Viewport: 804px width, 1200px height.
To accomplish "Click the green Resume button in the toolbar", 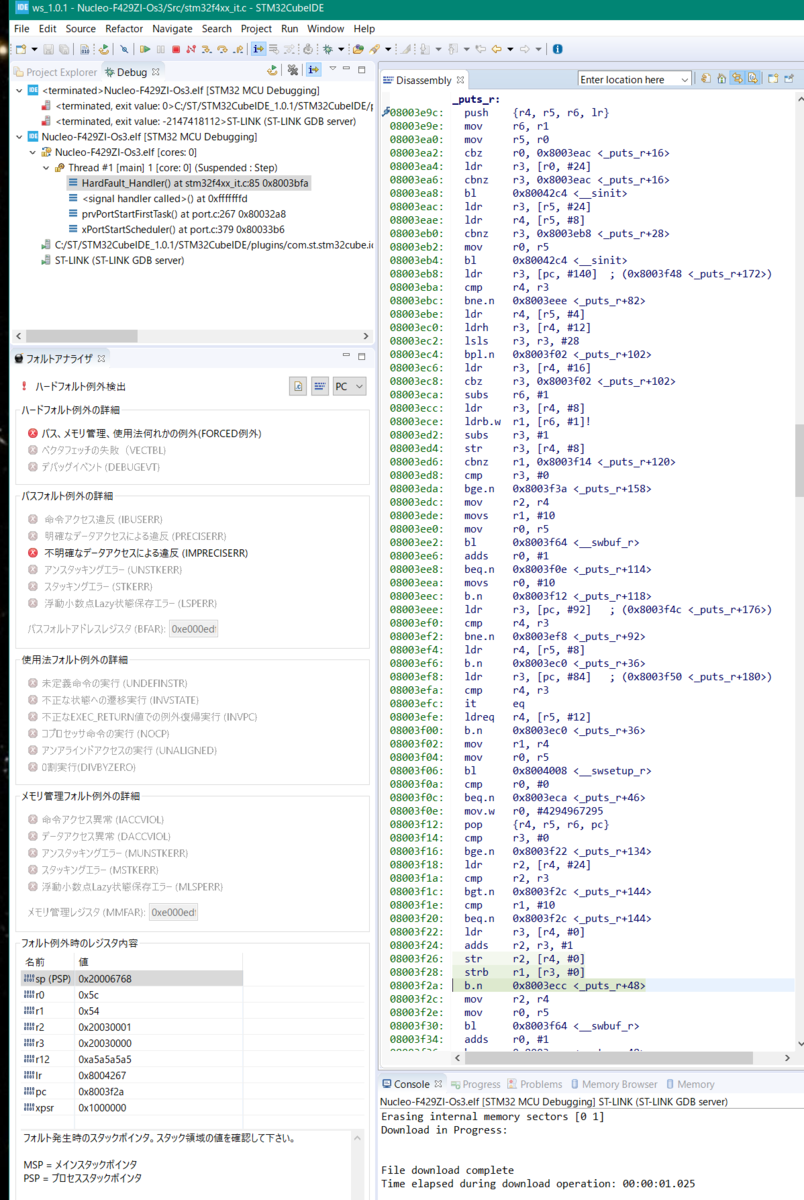I will (144, 48).
